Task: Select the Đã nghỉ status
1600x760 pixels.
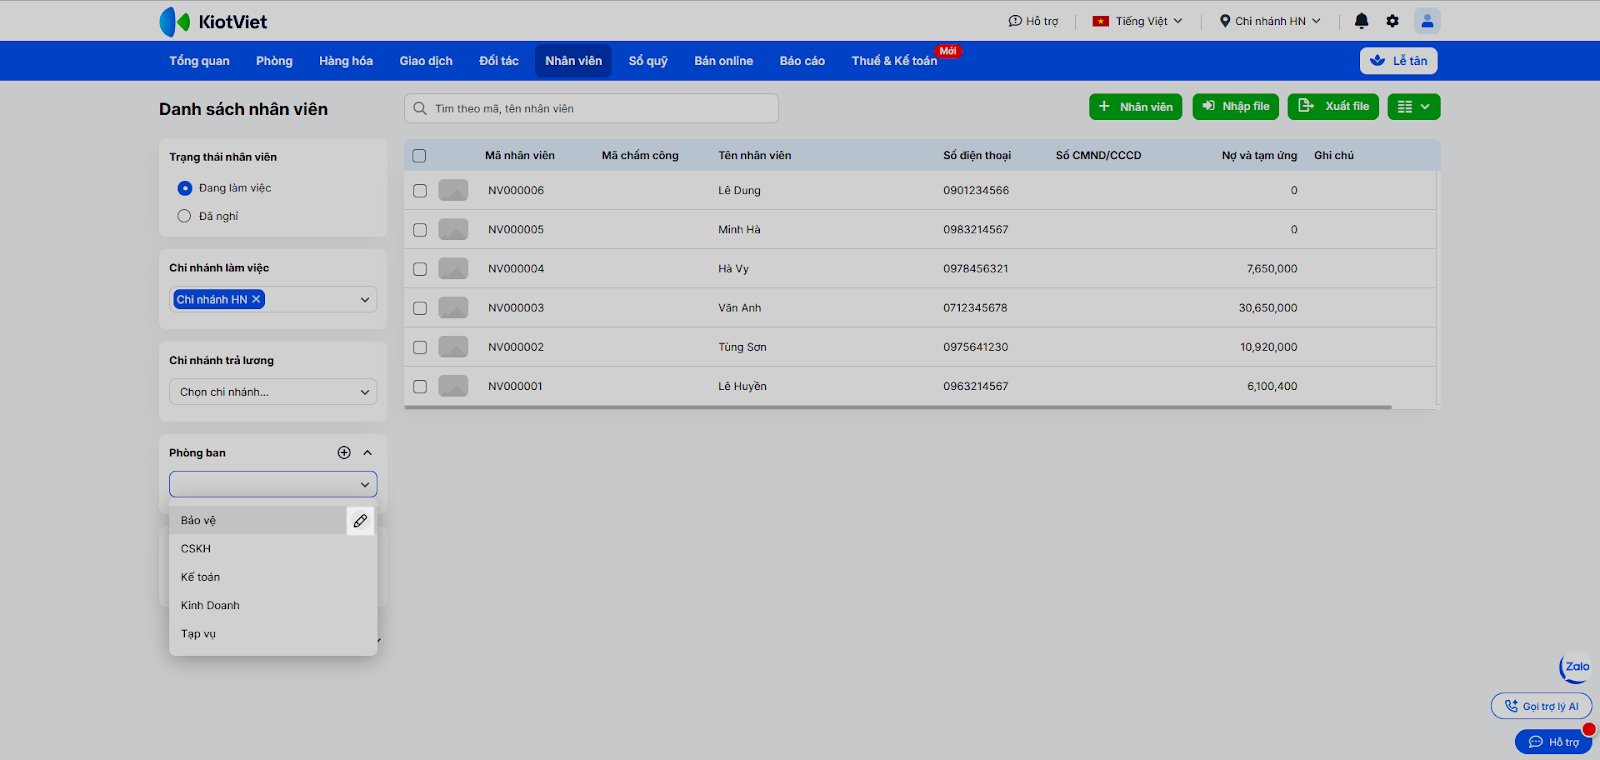Action: coord(184,216)
